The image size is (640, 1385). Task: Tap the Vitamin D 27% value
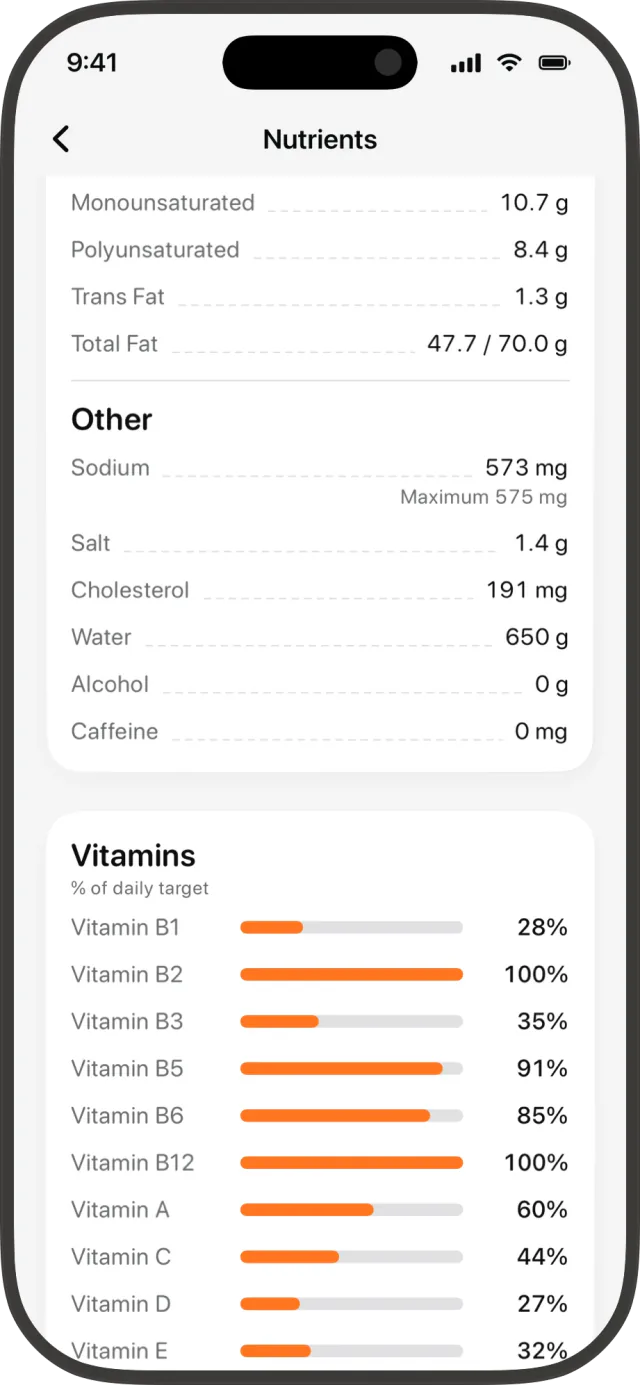pyautogui.click(x=542, y=1304)
